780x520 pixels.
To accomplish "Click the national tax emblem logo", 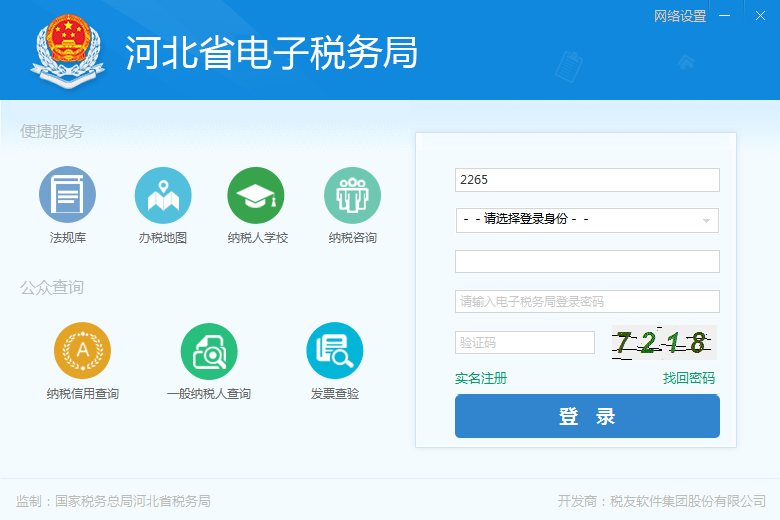I will coord(68,51).
